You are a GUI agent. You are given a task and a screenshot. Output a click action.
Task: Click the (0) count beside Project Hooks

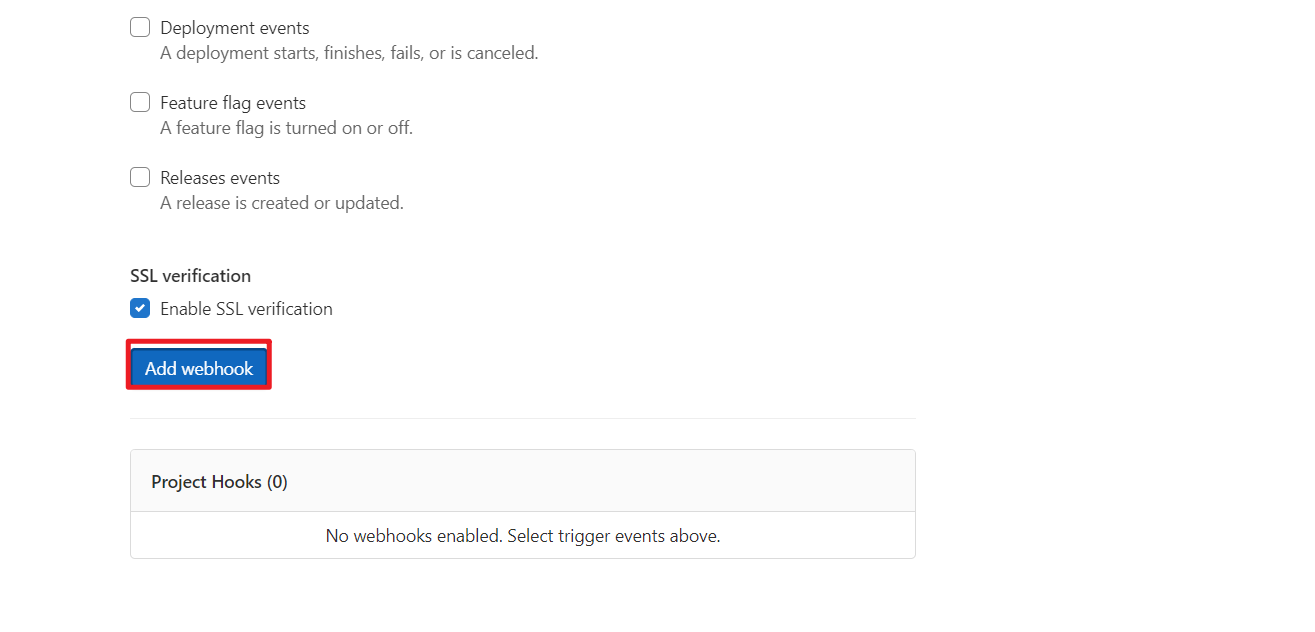277,482
